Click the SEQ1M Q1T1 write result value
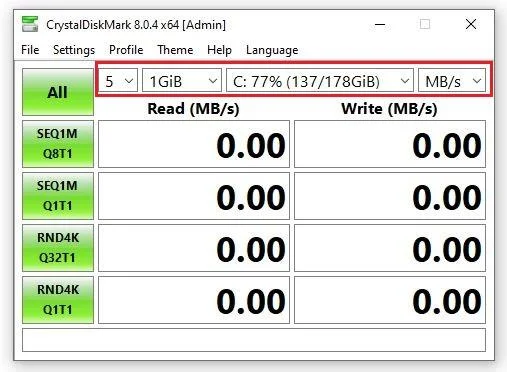This screenshot has height=372, width=507. coord(390,196)
